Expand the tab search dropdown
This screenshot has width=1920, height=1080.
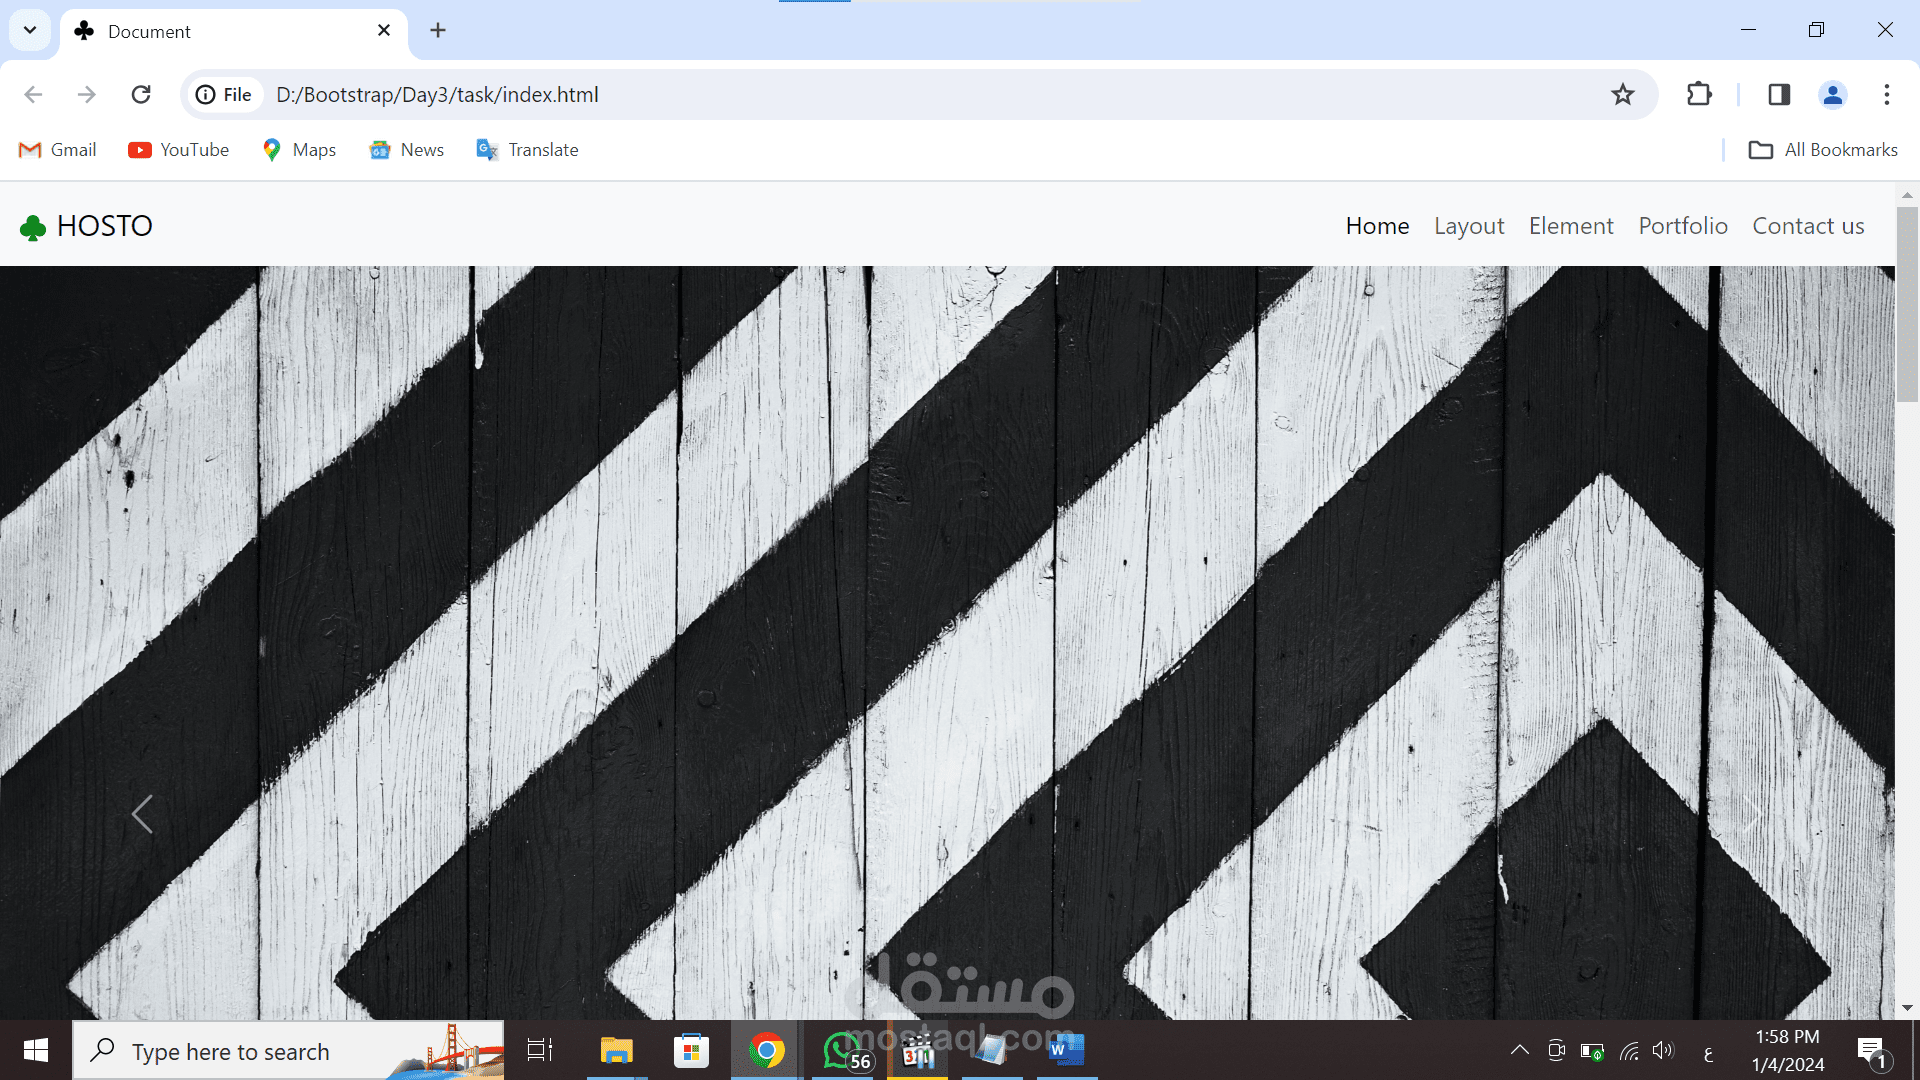pyautogui.click(x=30, y=30)
